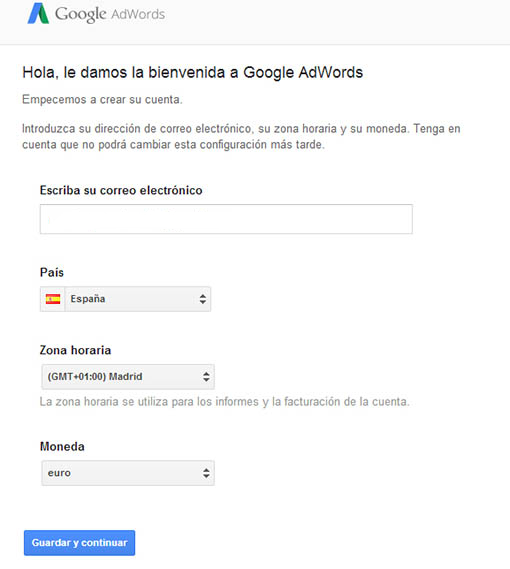The image size is (510, 569).
Task: Click the arrows on the España selector
Action: [203, 299]
